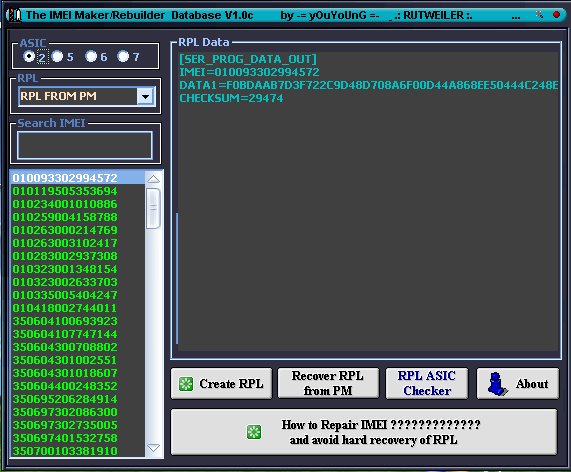Viewport: 571px width, 472px height.
Task: Click the blue About figure icon
Action: [497, 384]
